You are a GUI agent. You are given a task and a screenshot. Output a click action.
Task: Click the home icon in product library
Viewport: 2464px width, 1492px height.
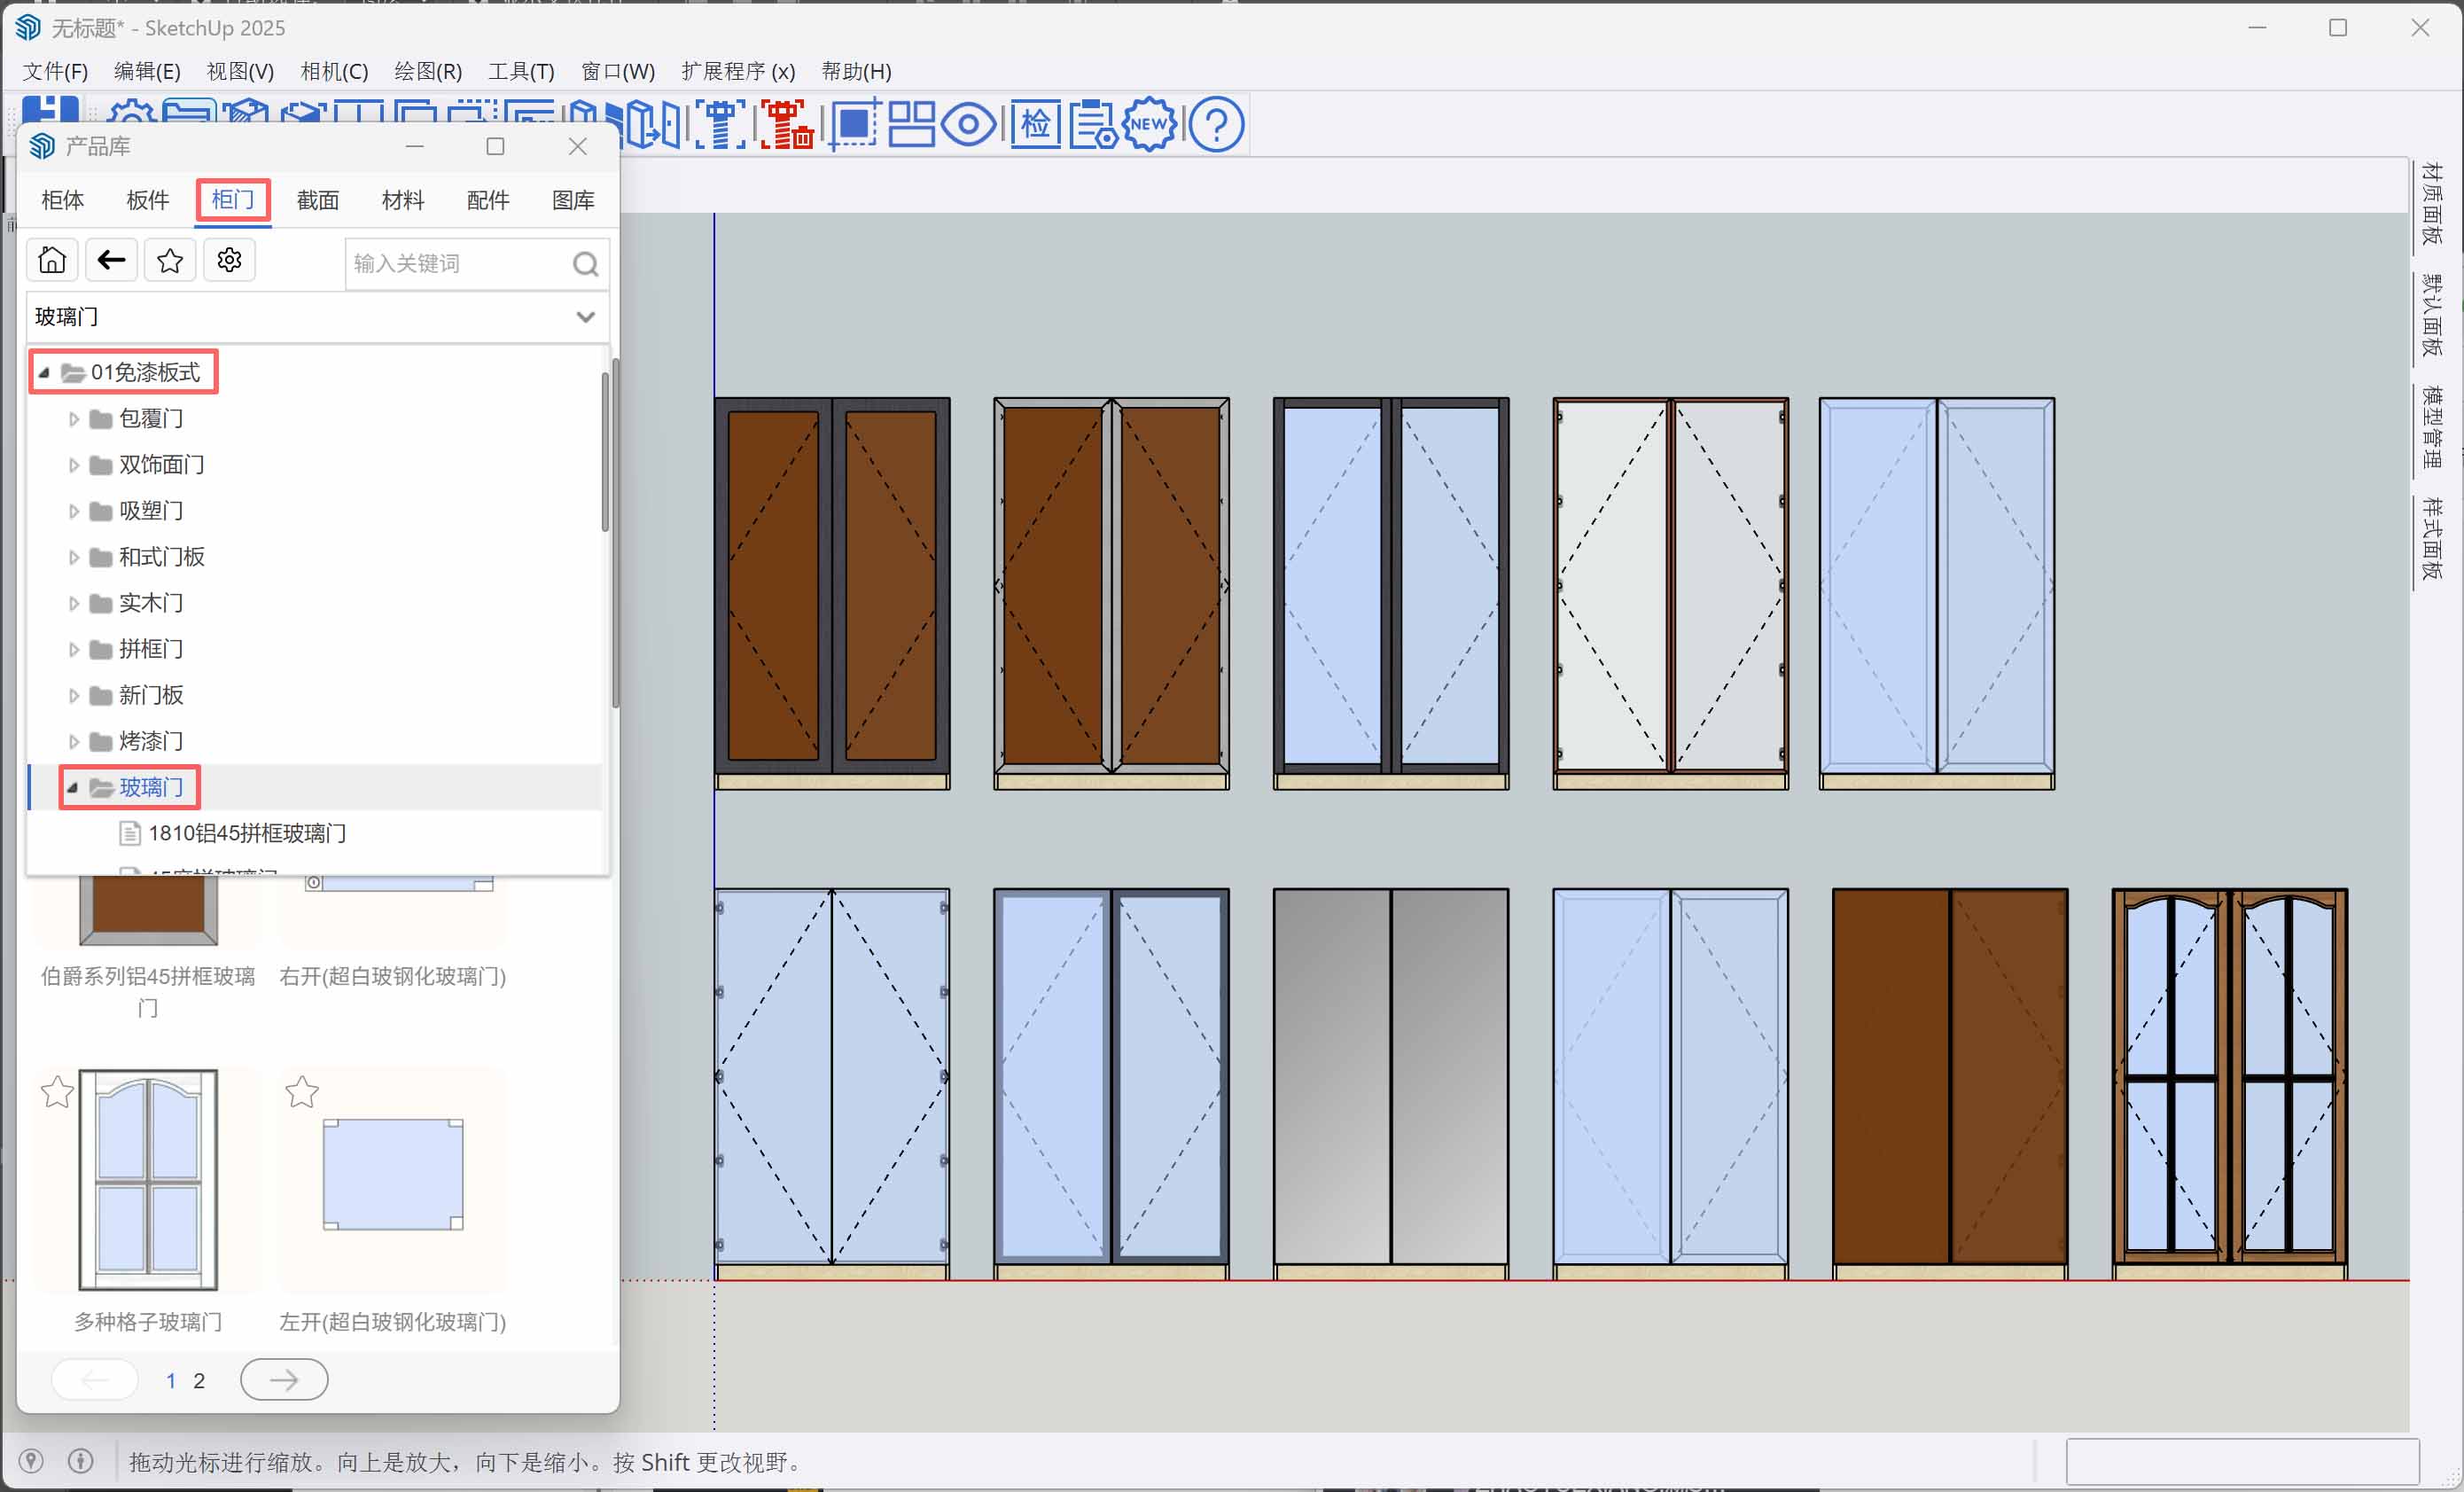pyautogui.click(x=52, y=261)
